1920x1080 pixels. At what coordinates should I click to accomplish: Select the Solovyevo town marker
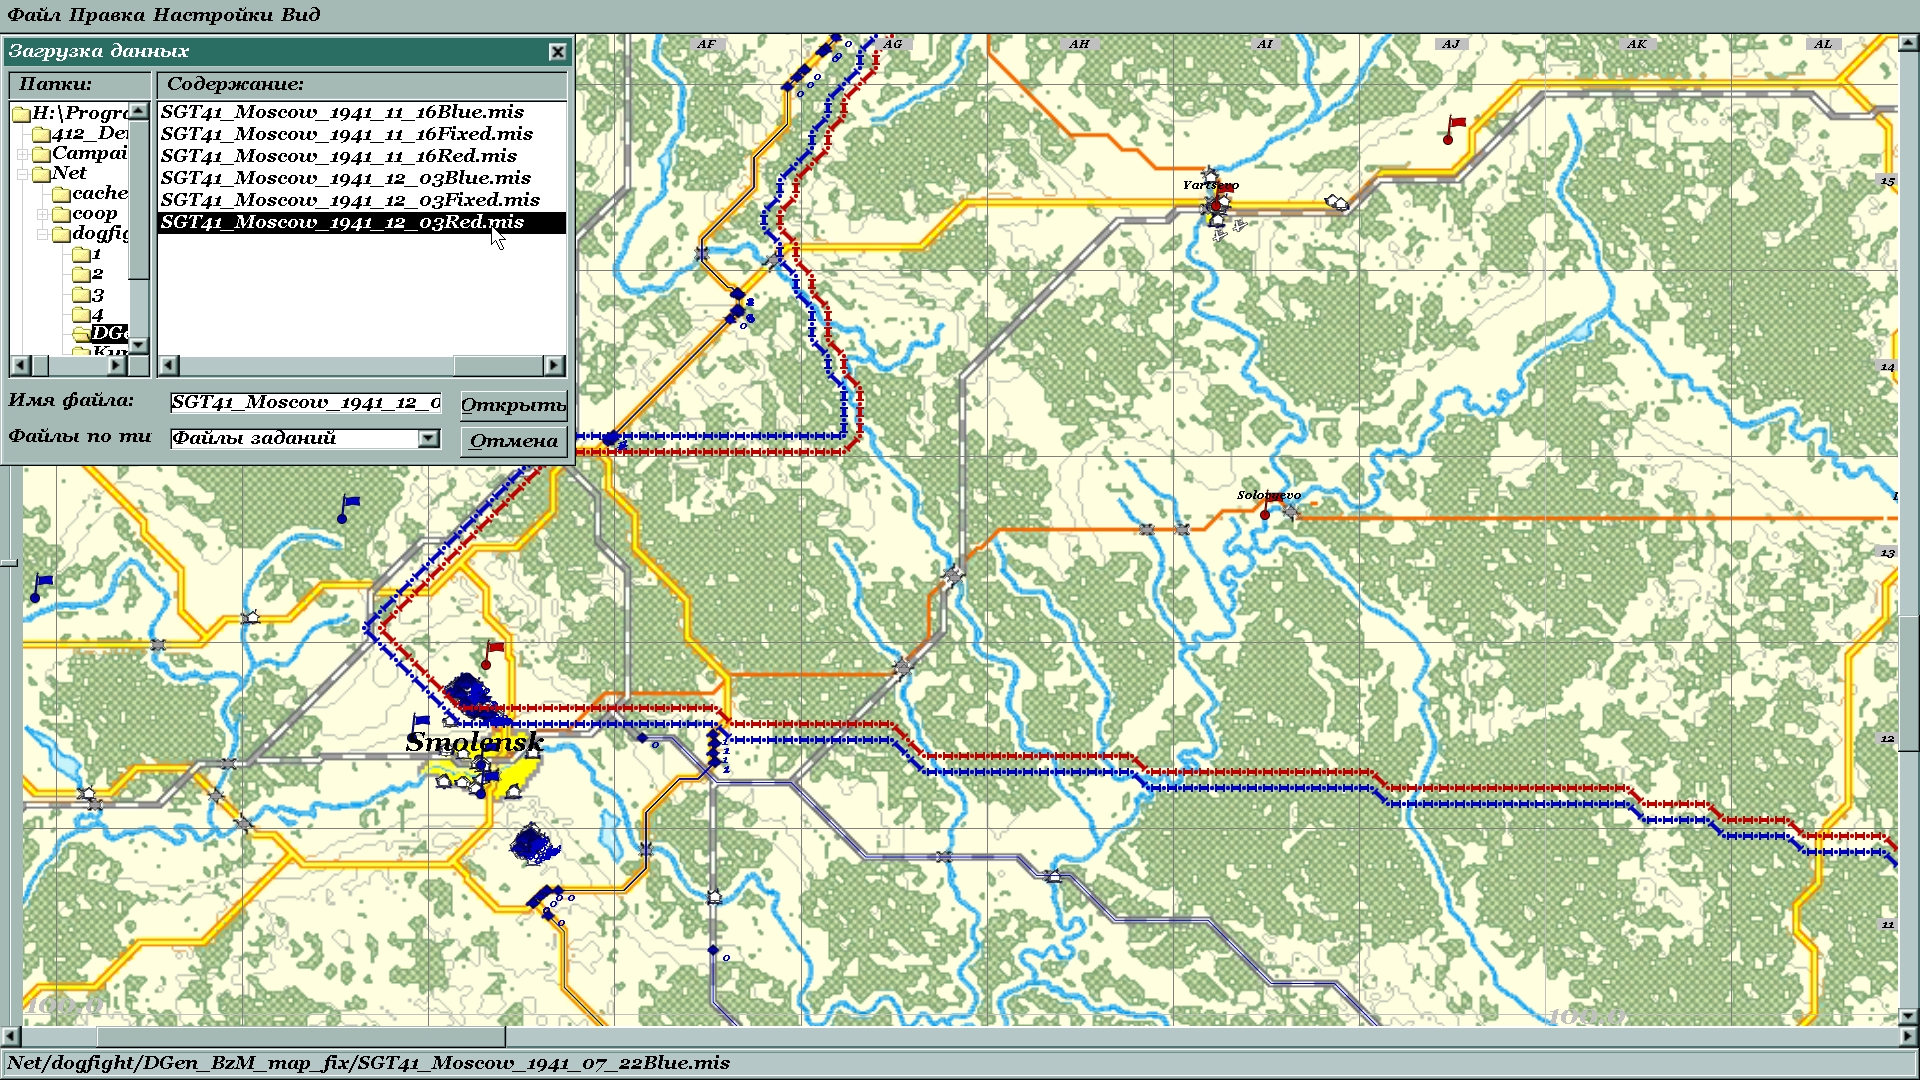pos(1266,512)
